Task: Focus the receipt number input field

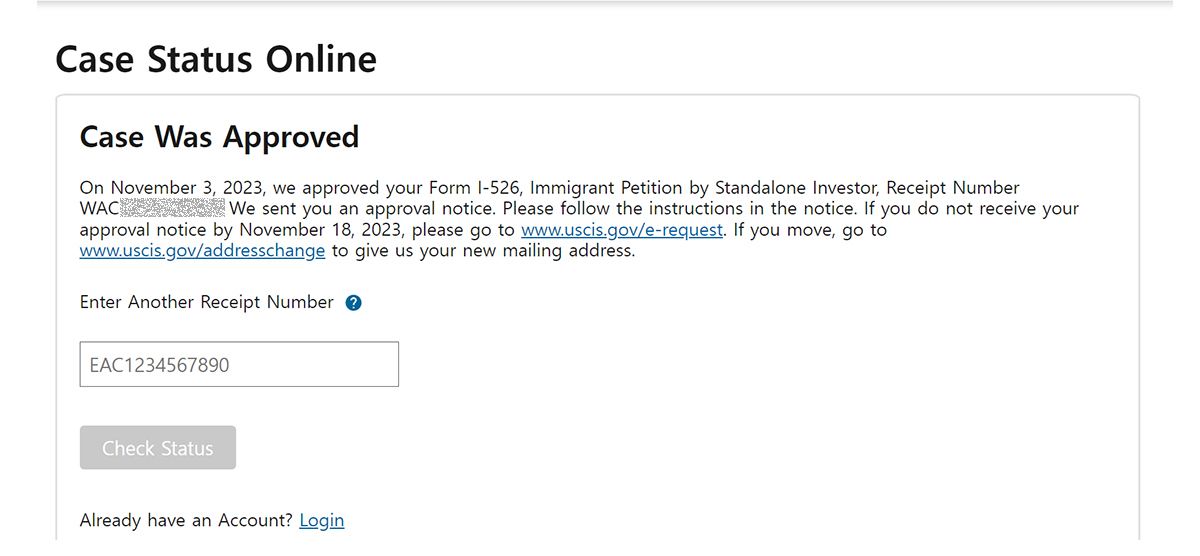Action: pyautogui.click(x=239, y=365)
